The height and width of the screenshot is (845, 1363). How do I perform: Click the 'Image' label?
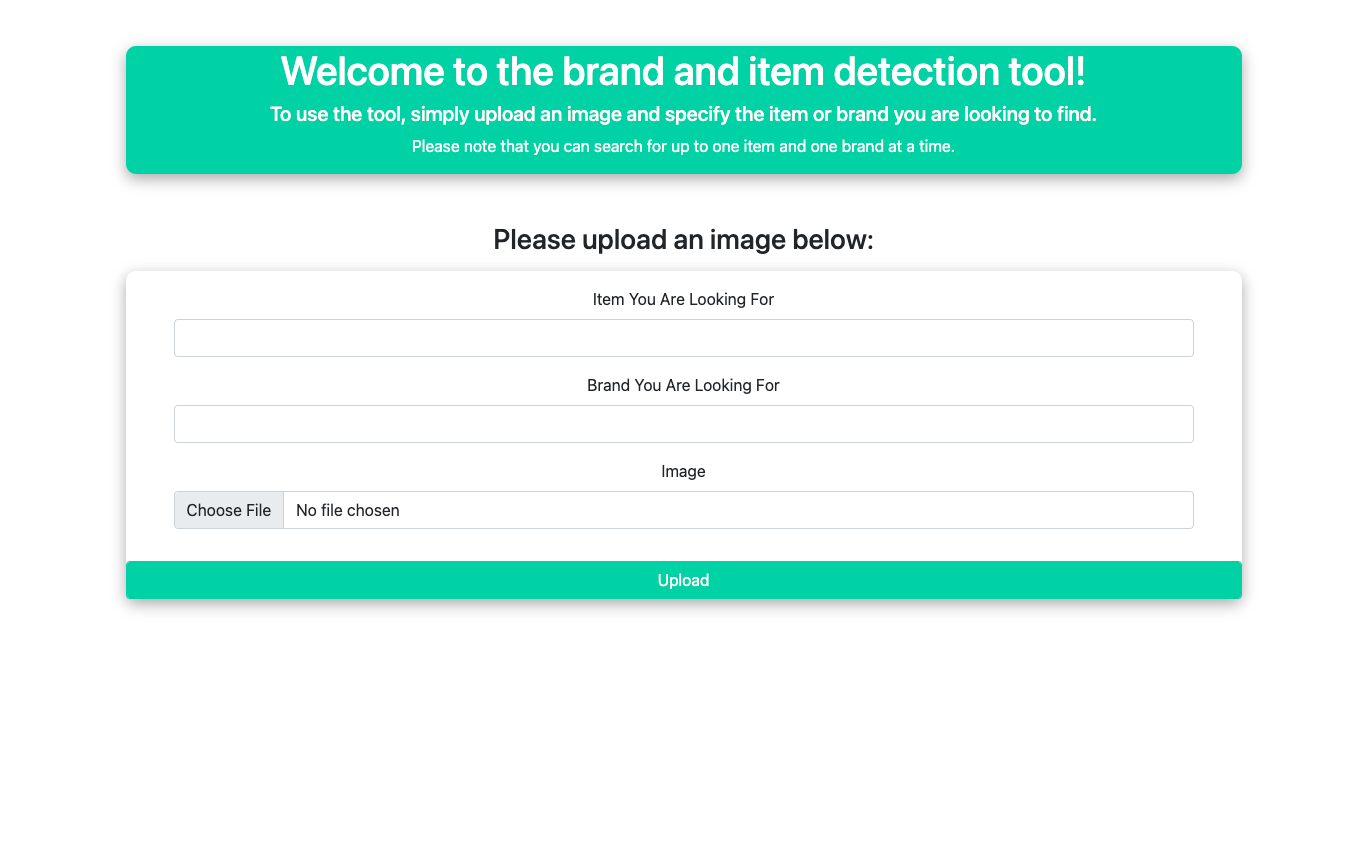(x=683, y=471)
